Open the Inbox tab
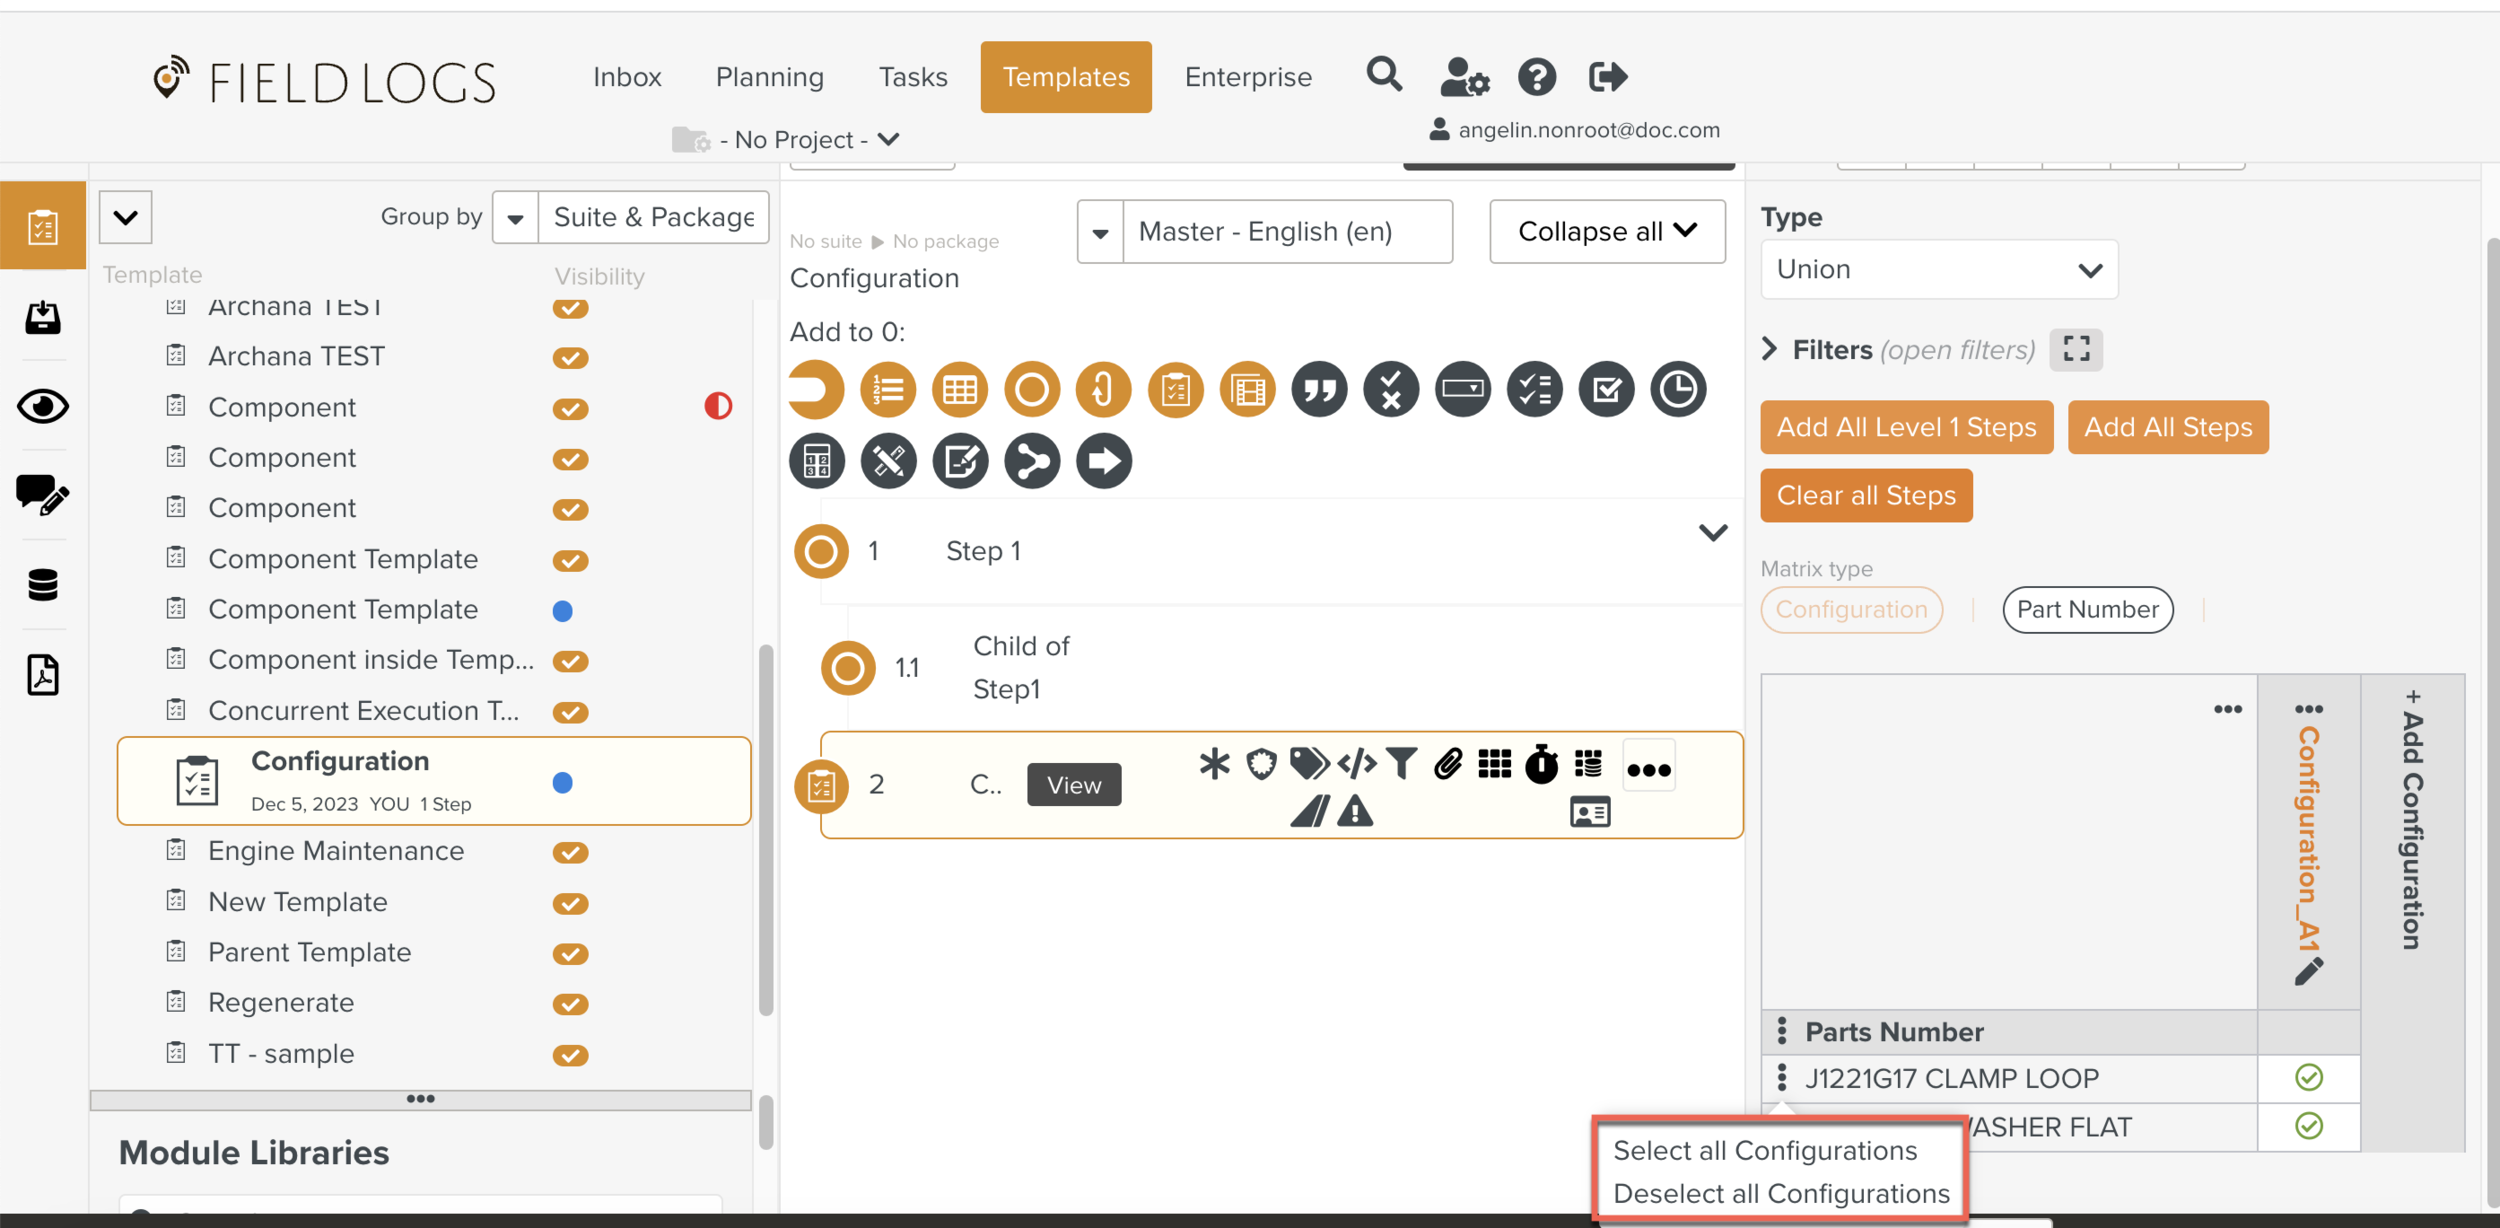The image size is (2500, 1228). point(627,77)
